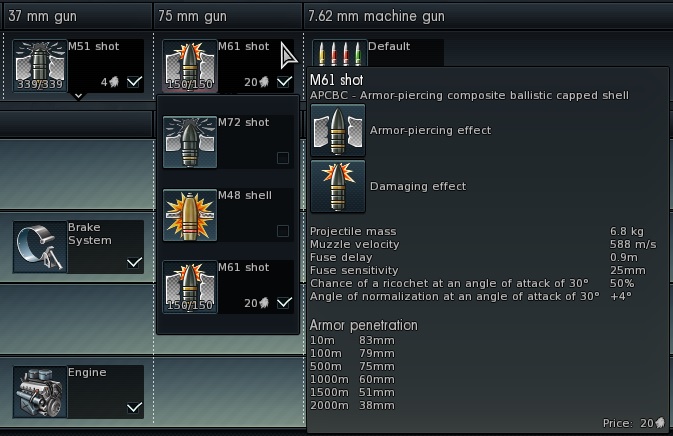Expand the arrow below M51 shot

tap(77, 96)
